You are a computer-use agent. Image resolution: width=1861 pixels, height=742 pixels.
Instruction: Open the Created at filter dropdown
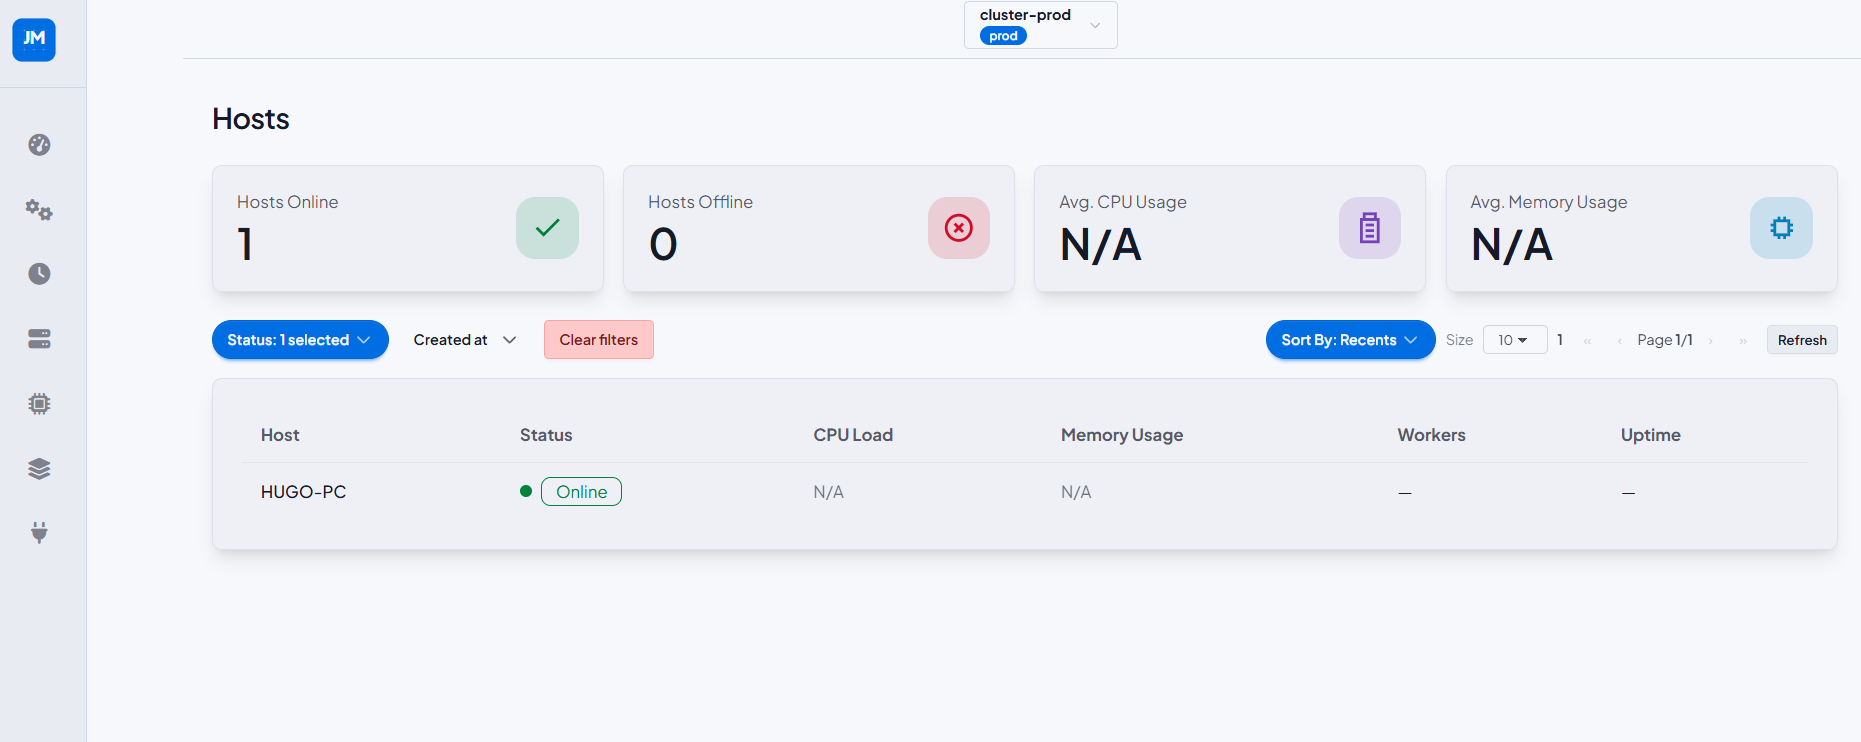point(465,340)
